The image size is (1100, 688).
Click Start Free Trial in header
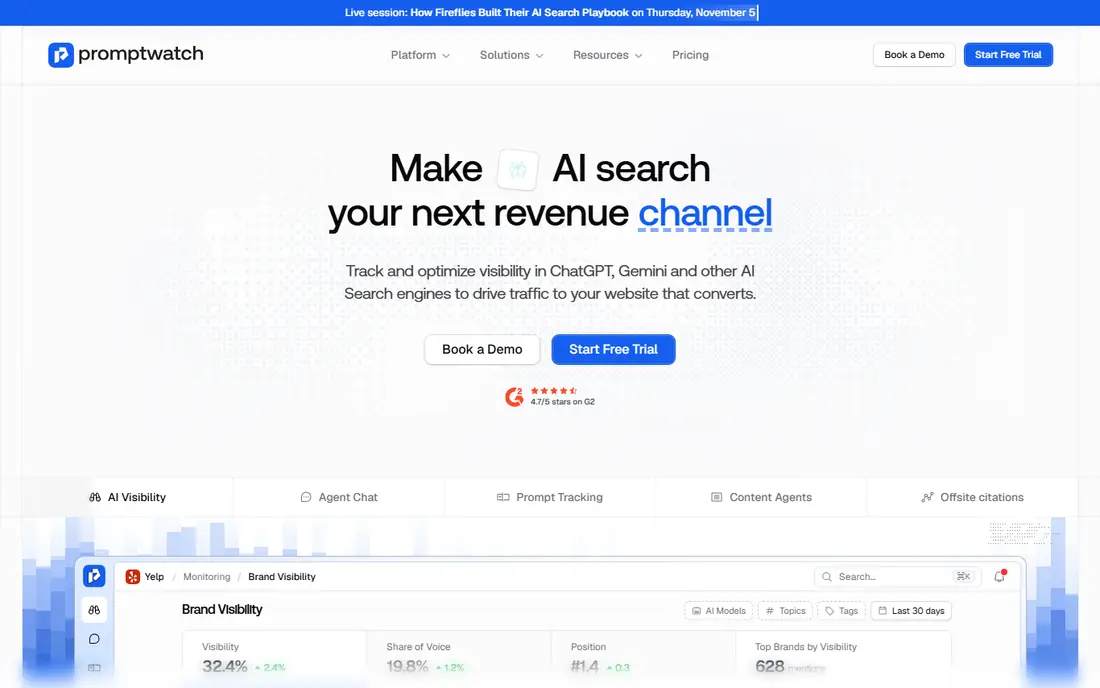coord(1008,55)
